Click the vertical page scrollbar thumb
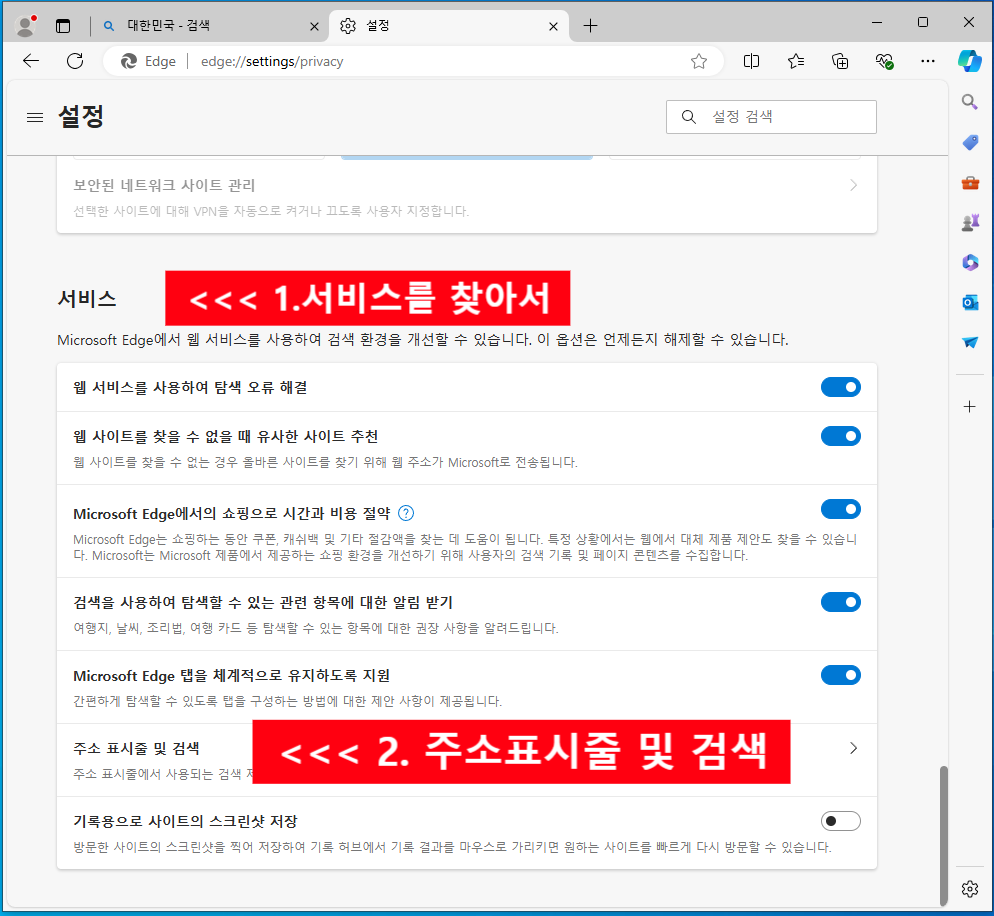994x916 pixels. 943,835
